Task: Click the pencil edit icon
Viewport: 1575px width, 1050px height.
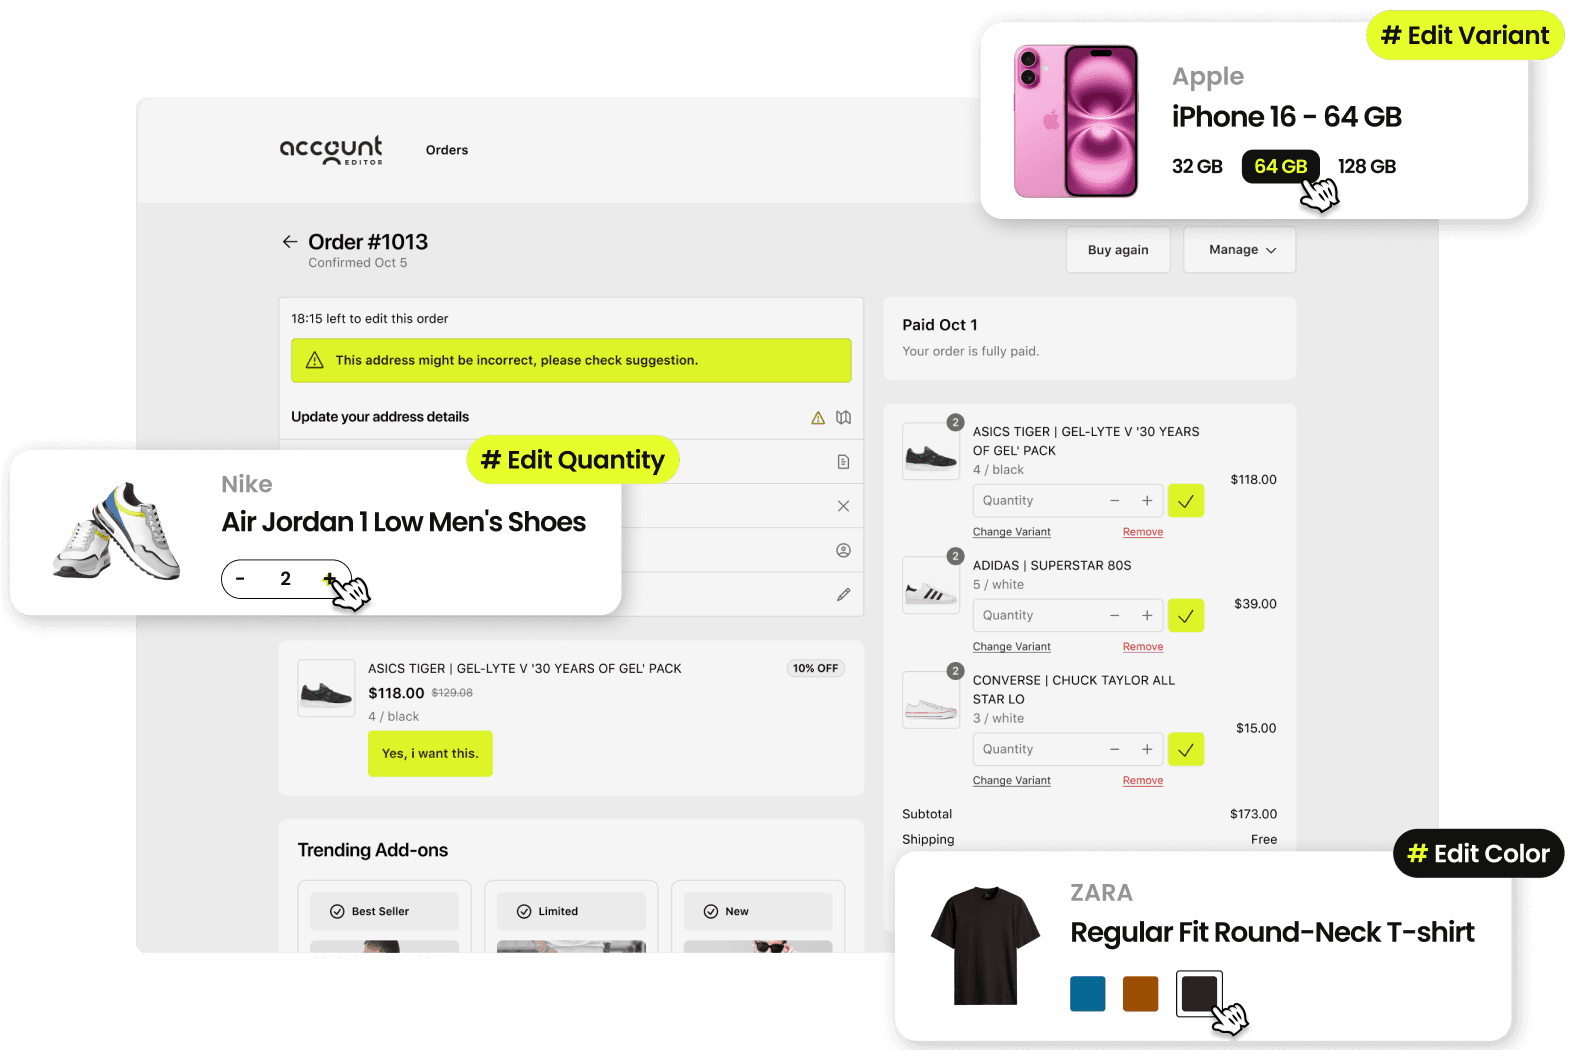Action: 844,594
